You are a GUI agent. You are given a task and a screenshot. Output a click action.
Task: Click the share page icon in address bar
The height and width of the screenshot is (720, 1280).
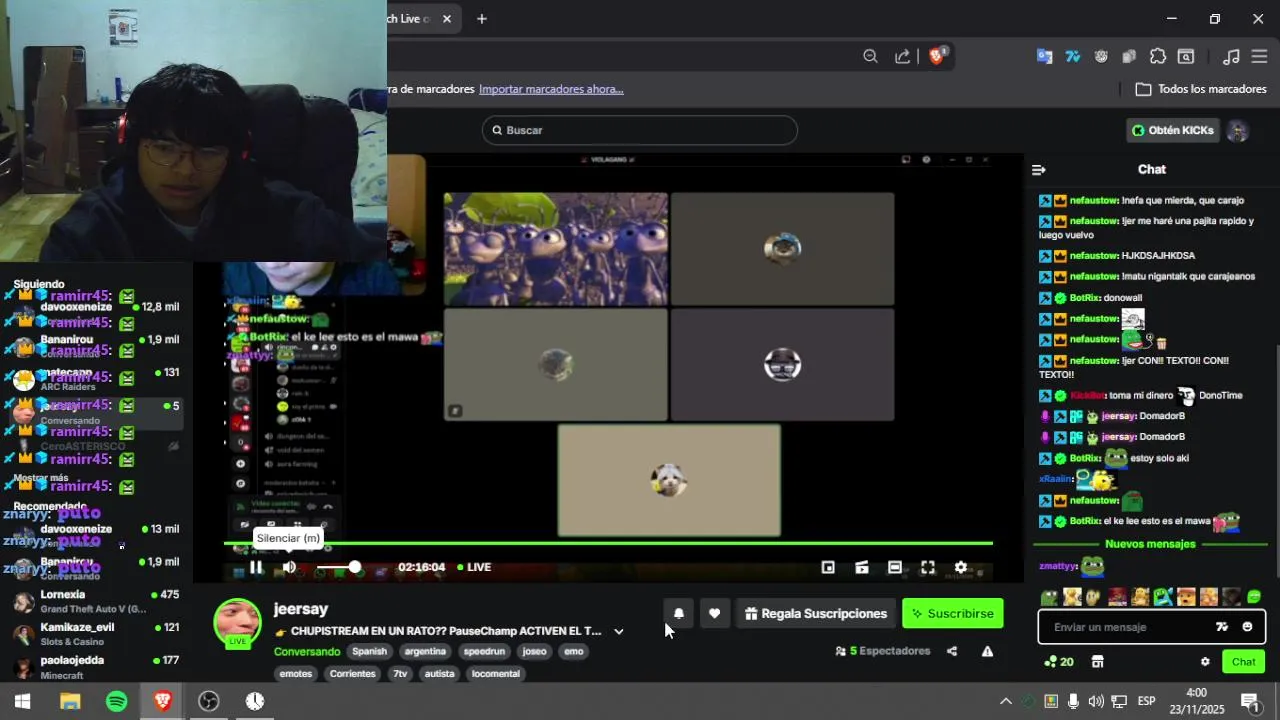point(902,57)
